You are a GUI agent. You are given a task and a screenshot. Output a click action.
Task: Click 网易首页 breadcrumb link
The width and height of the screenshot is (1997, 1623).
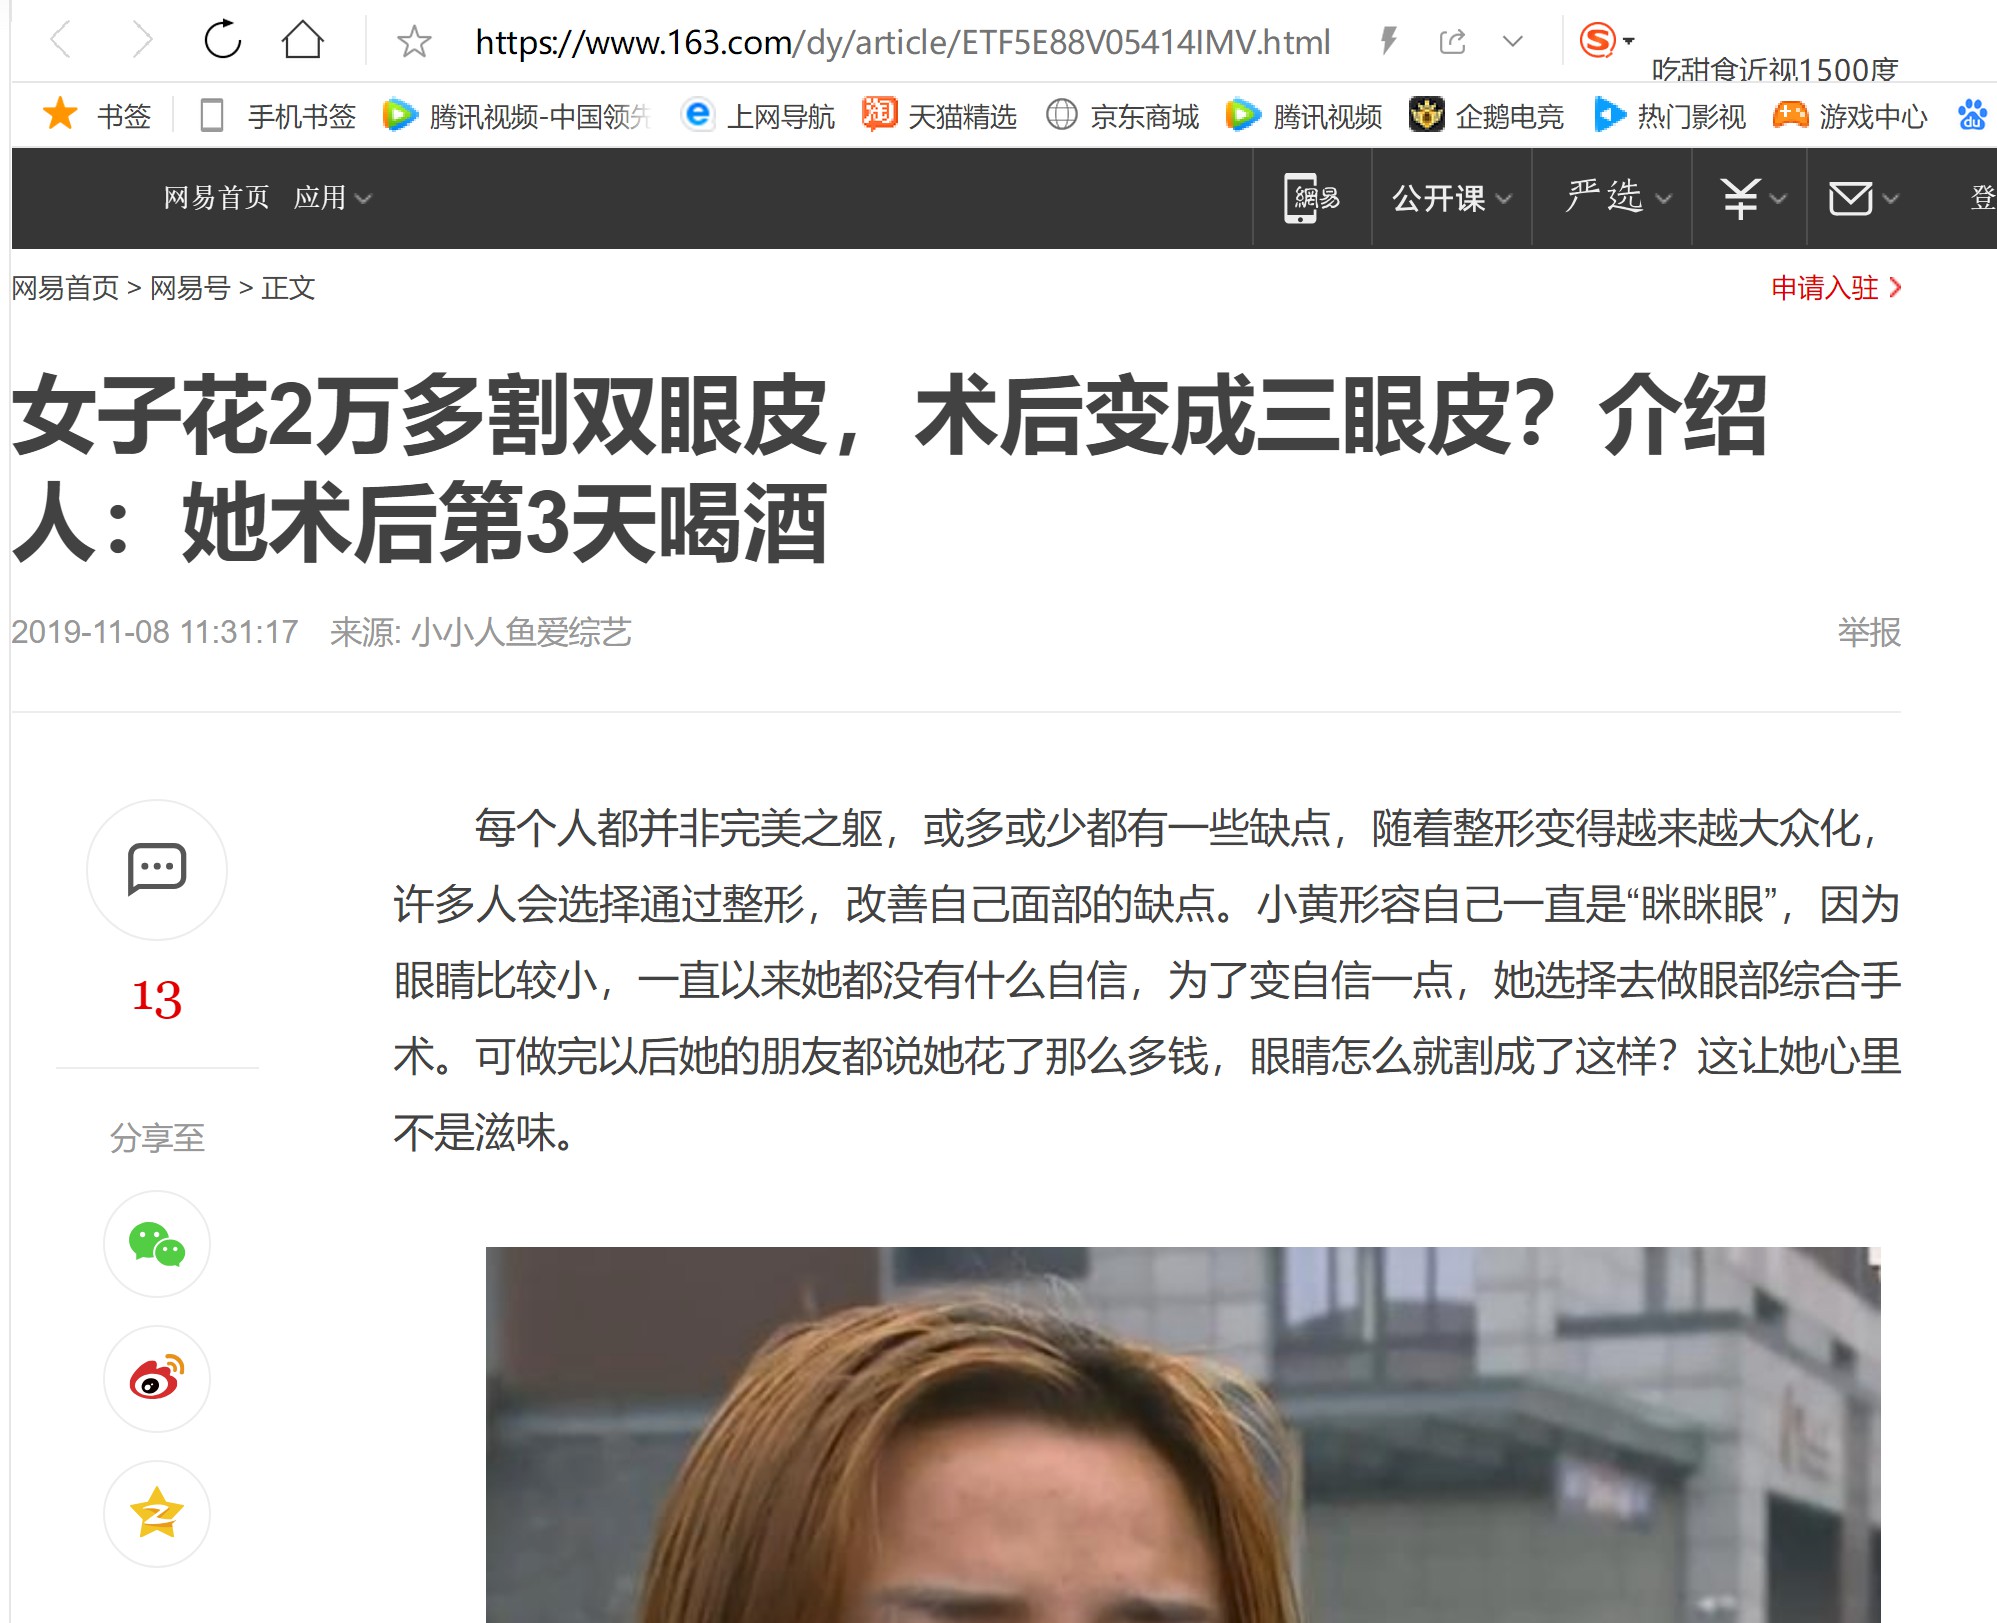click(65, 288)
